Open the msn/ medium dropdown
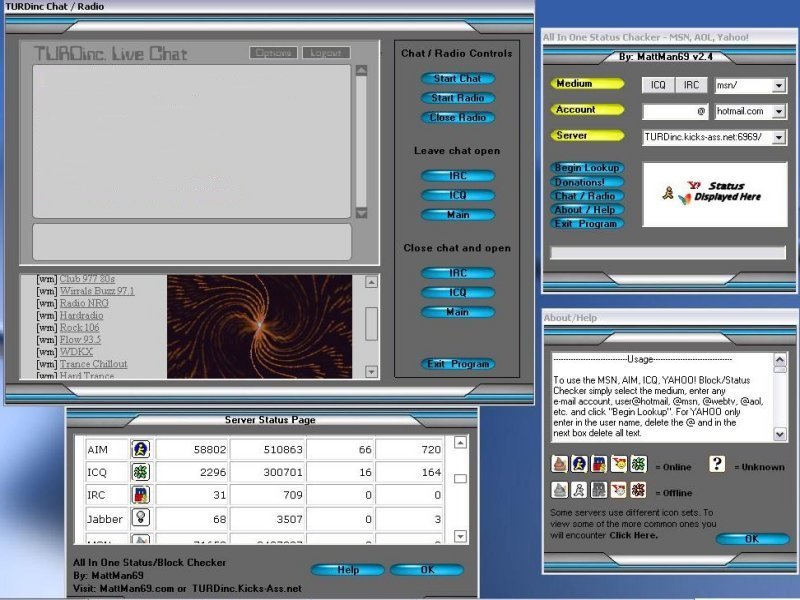The image size is (800, 600). 779,86
